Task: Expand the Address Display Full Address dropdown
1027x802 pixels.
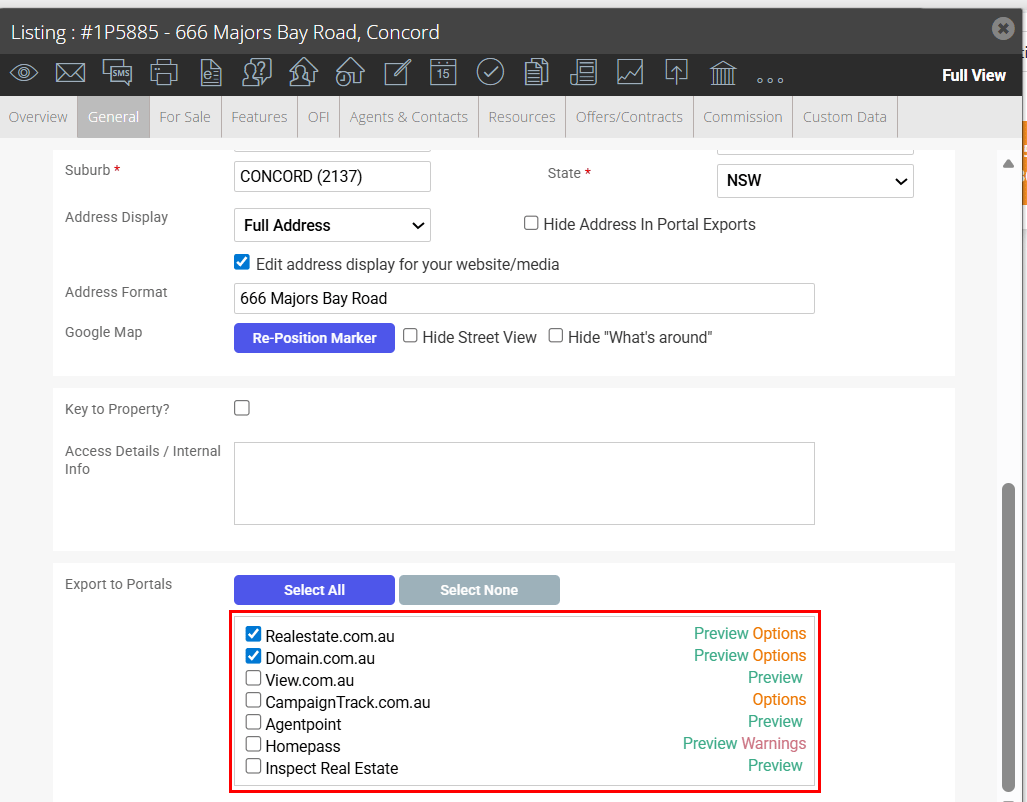Action: pyautogui.click(x=332, y=225)
